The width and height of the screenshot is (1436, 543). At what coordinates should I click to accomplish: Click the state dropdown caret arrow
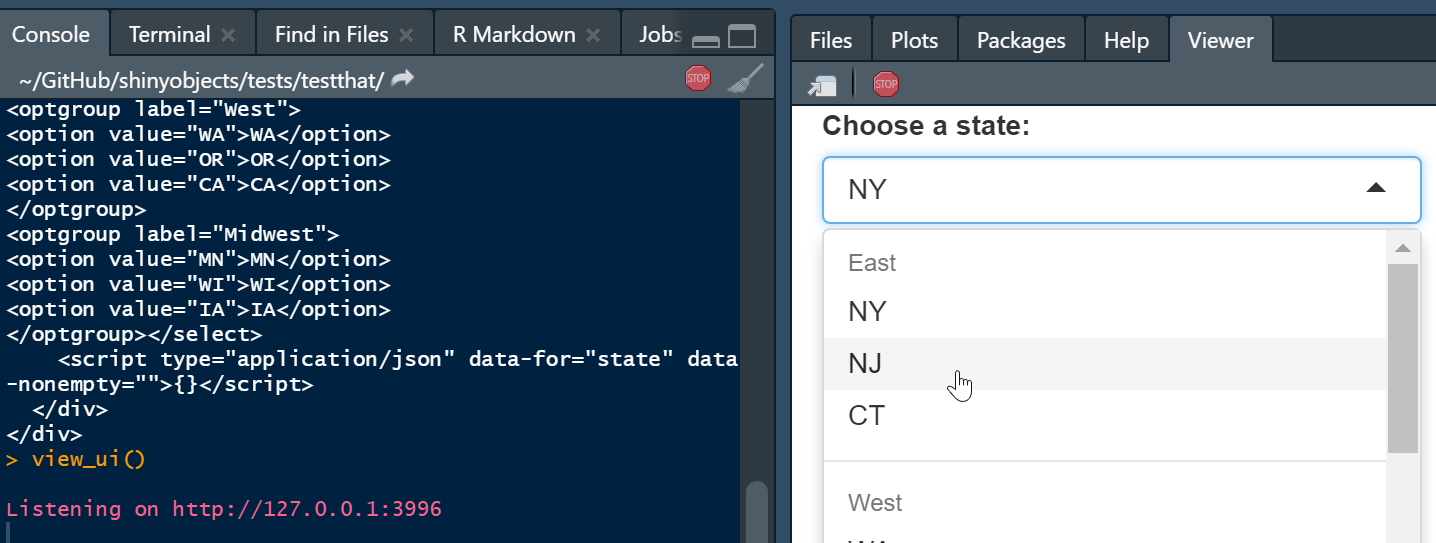(x=1376, y=188)
